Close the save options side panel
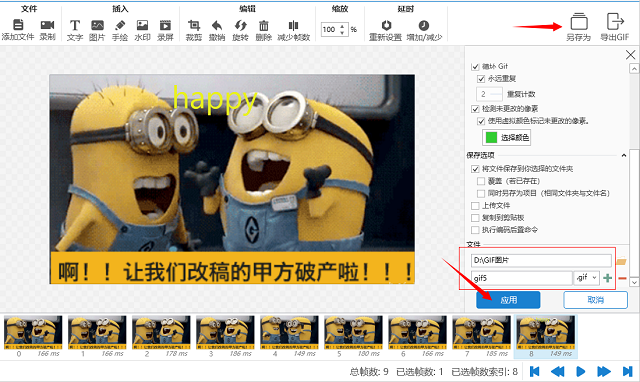640x382 pixels. point(630,55)
